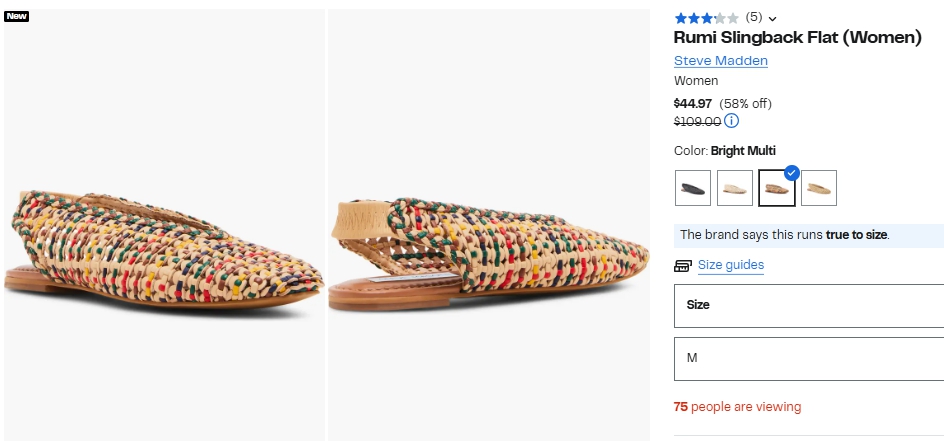This screenshot has height=441, width=944.
Task: Click the blue checkmark badge on selected swatch
Action: (792, 172)
